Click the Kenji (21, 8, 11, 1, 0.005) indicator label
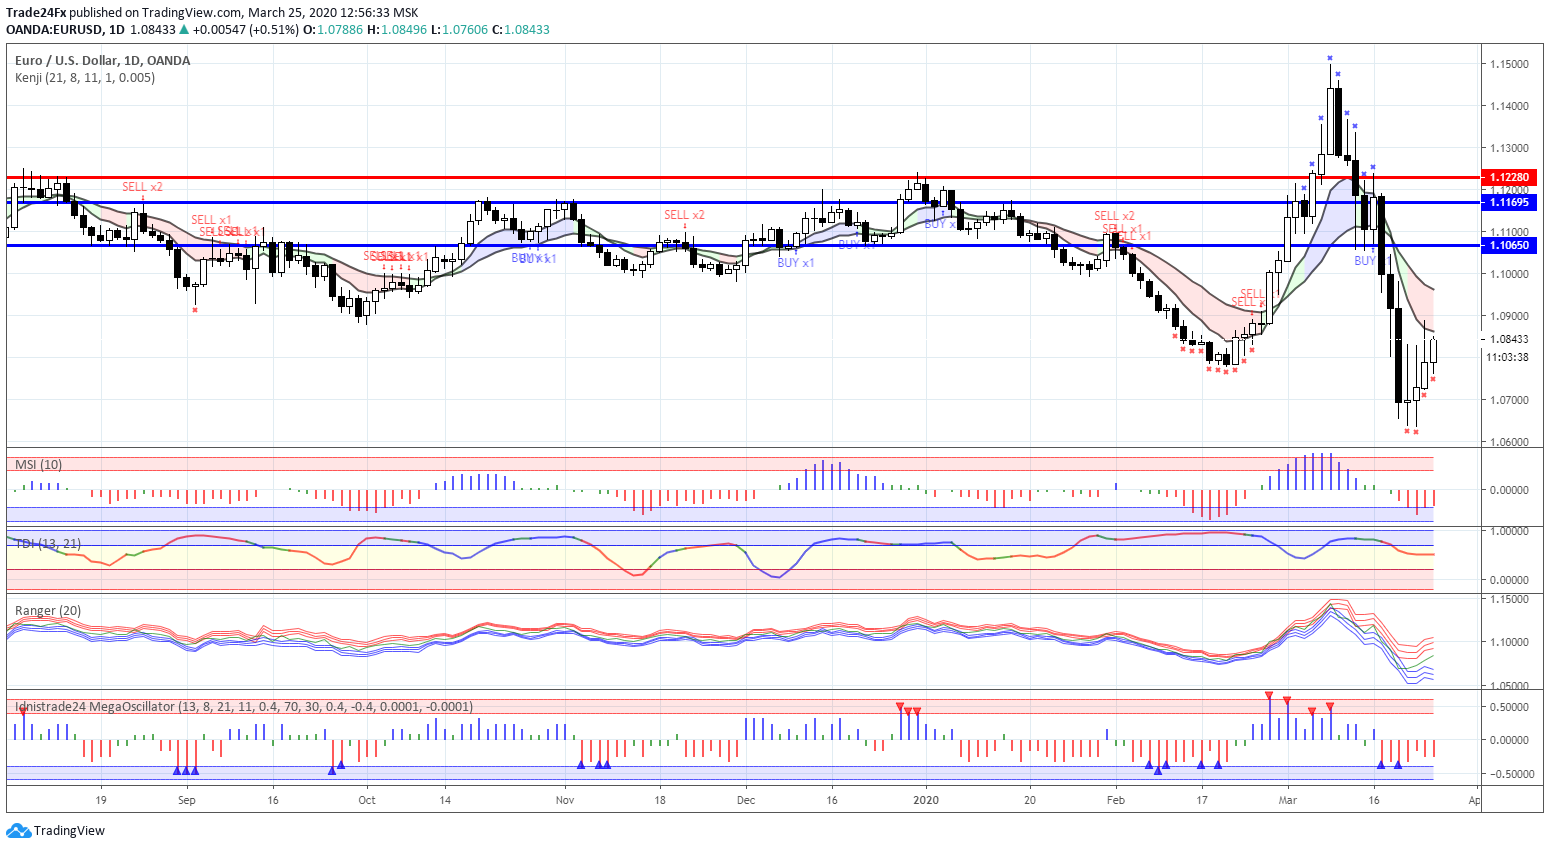The image size is (1550, 849). click(85, 77)
